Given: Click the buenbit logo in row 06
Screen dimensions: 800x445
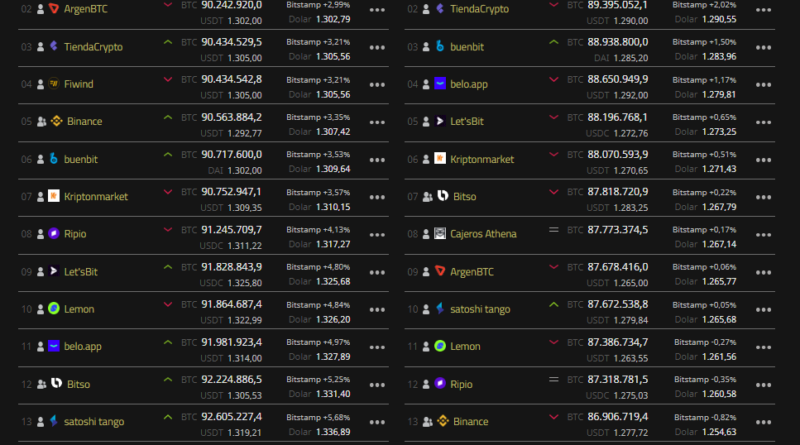Looking at the screenshot, I should [x=54, y=159].
